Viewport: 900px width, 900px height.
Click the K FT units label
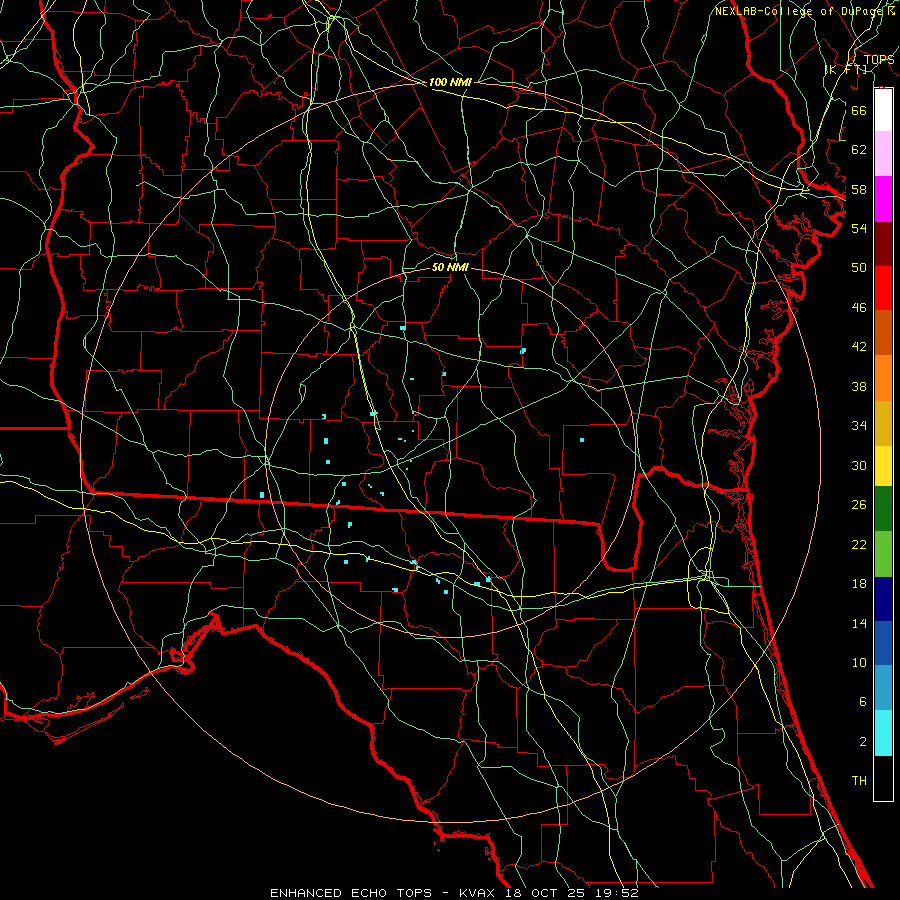[x=846, y=69]
